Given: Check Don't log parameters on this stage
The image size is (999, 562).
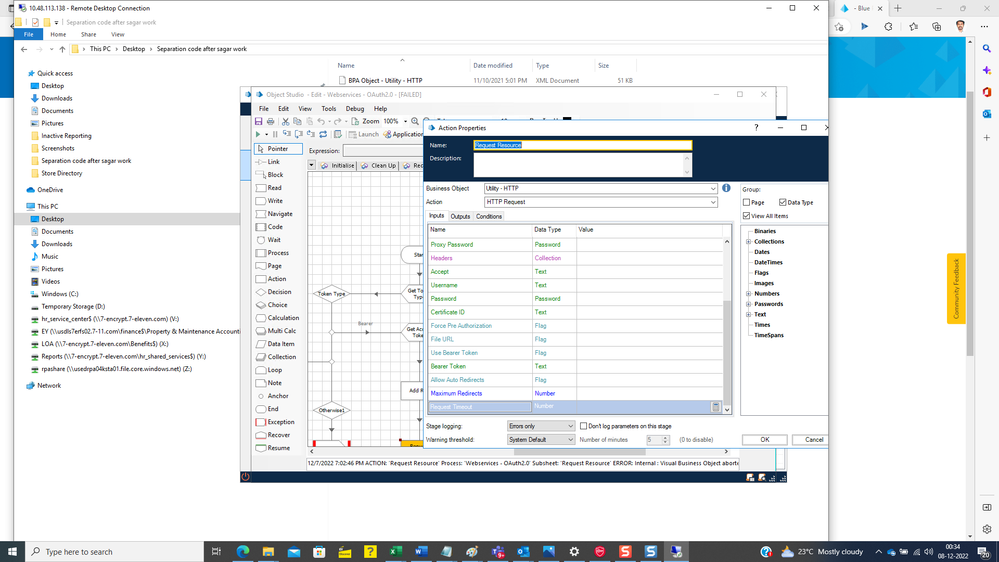Looking at the screenshot, I should (584, 426).
